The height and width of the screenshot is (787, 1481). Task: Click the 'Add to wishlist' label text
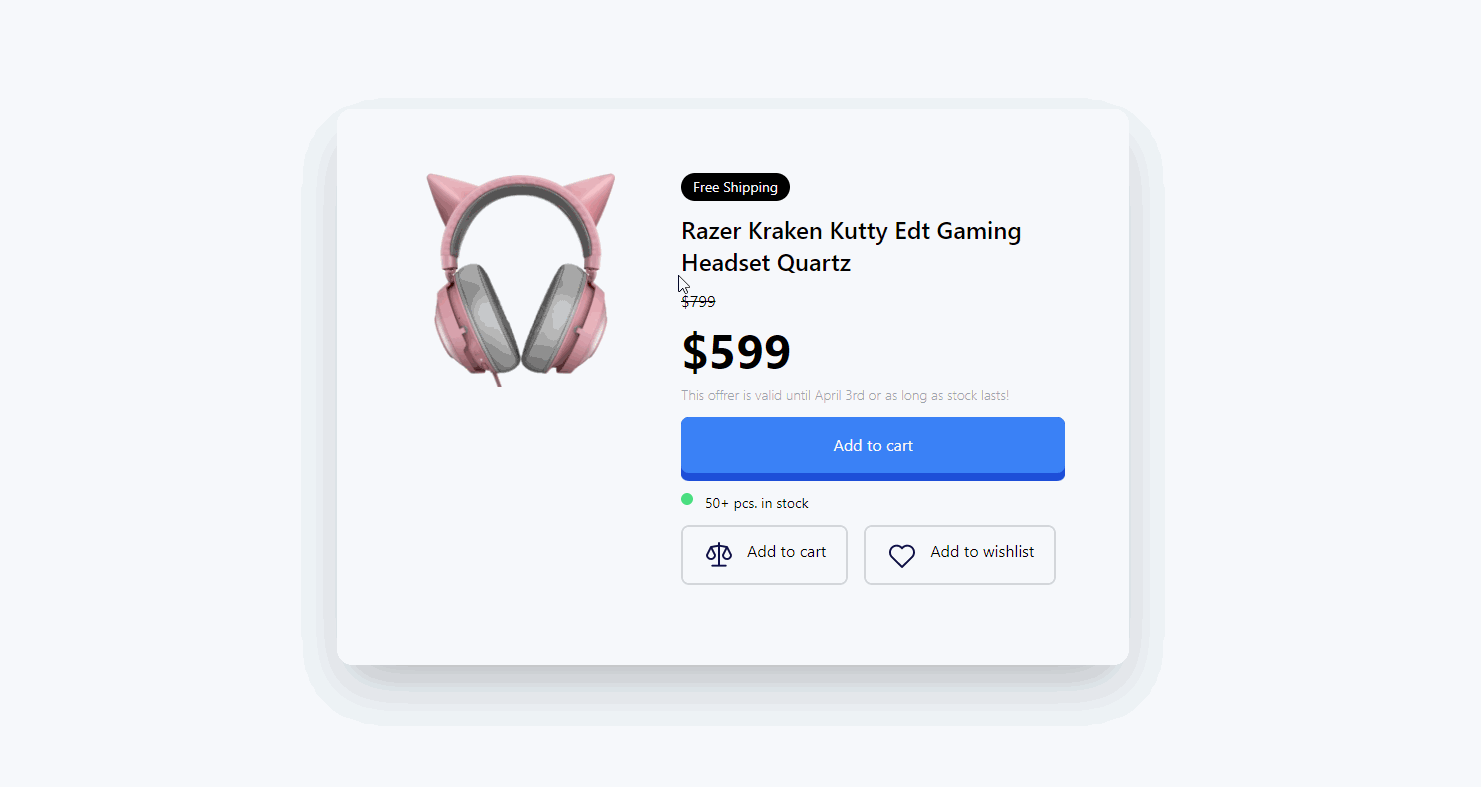982,552
